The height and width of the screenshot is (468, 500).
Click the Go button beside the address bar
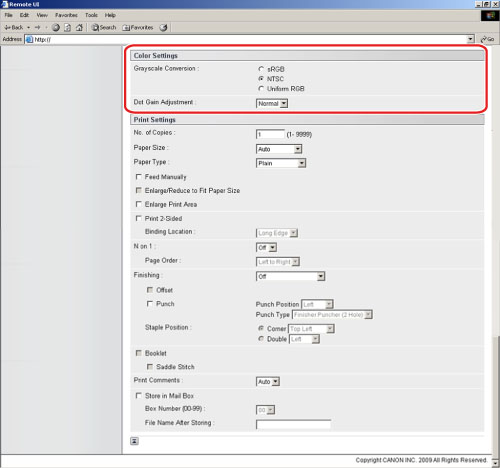[x=487, y=39]
